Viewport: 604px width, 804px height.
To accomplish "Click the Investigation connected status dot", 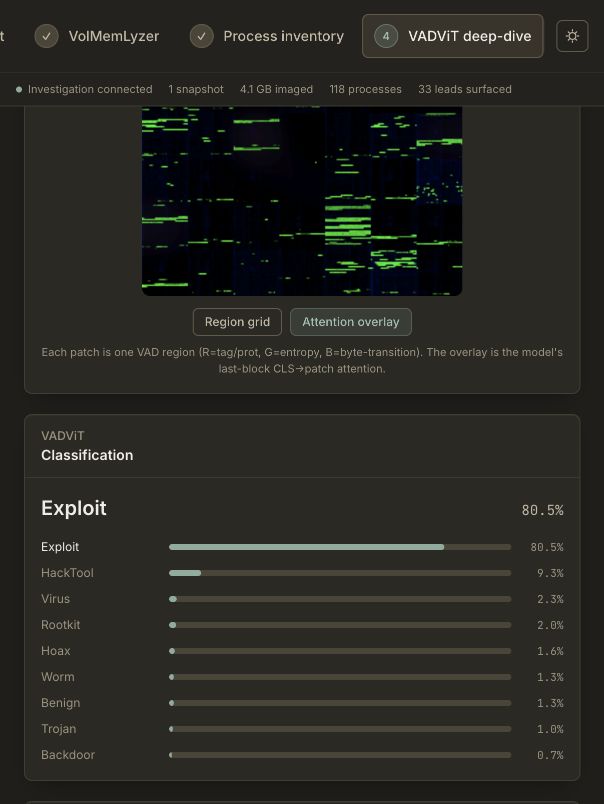I will [19, 89].
